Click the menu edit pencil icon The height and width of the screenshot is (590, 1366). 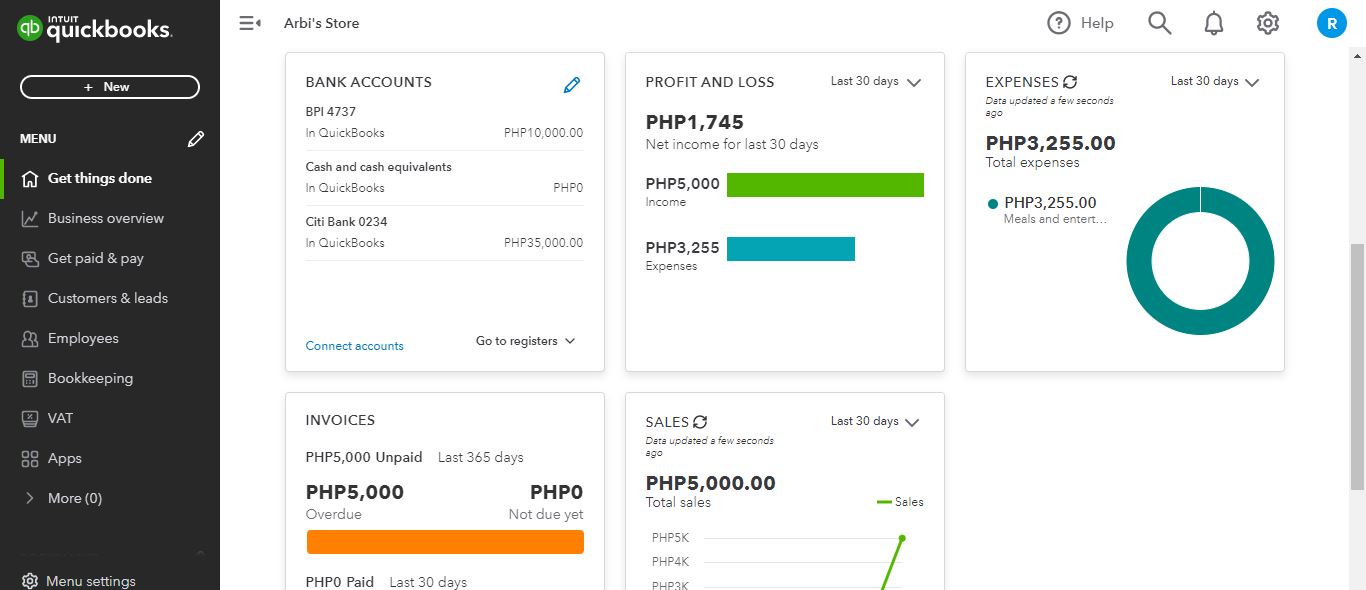coord(196,139)
